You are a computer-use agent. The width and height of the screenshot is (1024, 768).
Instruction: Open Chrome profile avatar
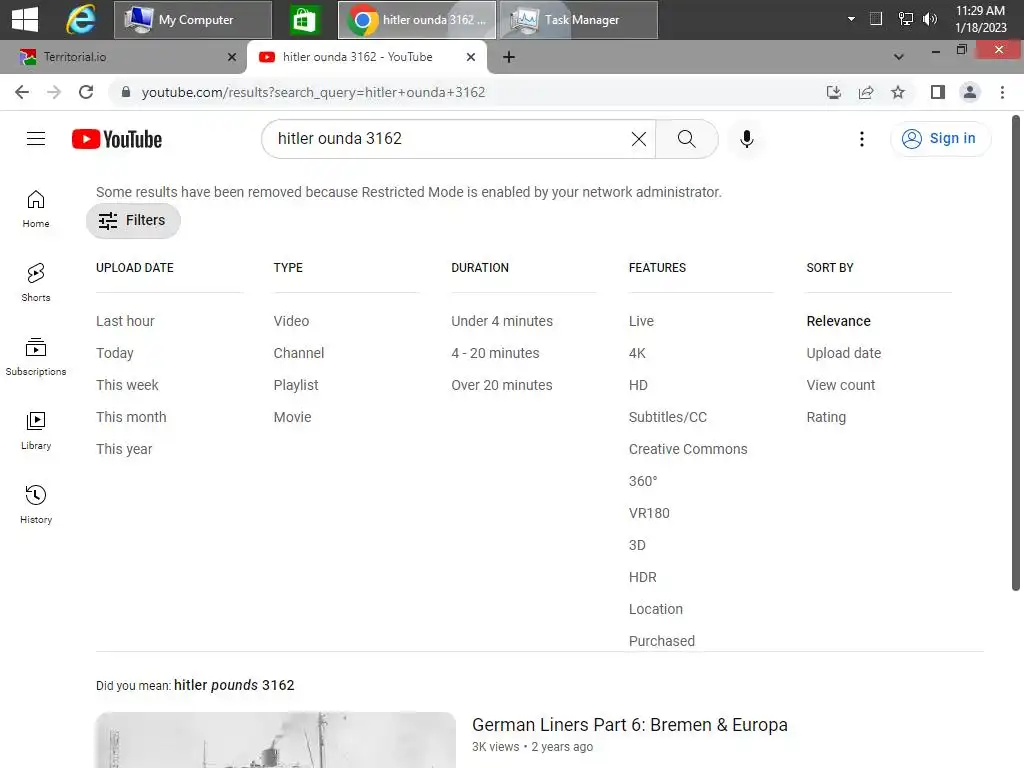(x=970, y=92)
